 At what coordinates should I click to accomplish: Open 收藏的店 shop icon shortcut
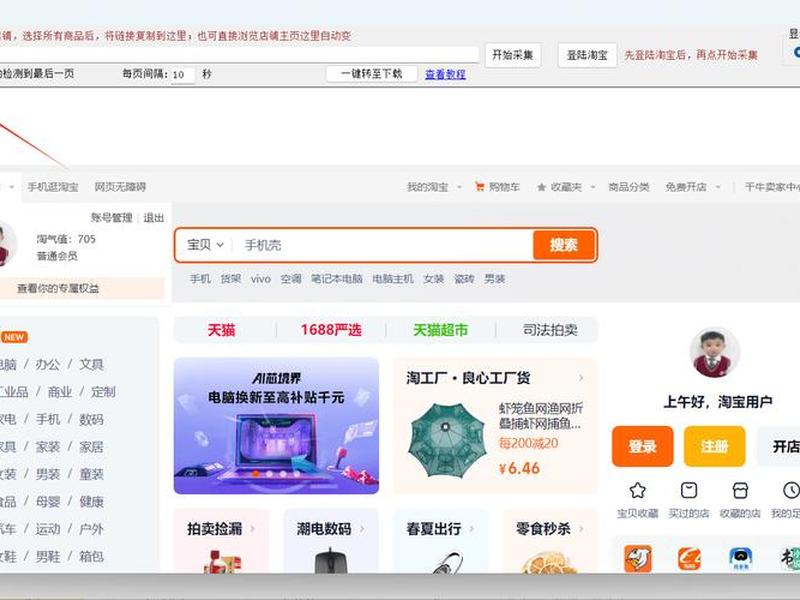pos(740,490)
